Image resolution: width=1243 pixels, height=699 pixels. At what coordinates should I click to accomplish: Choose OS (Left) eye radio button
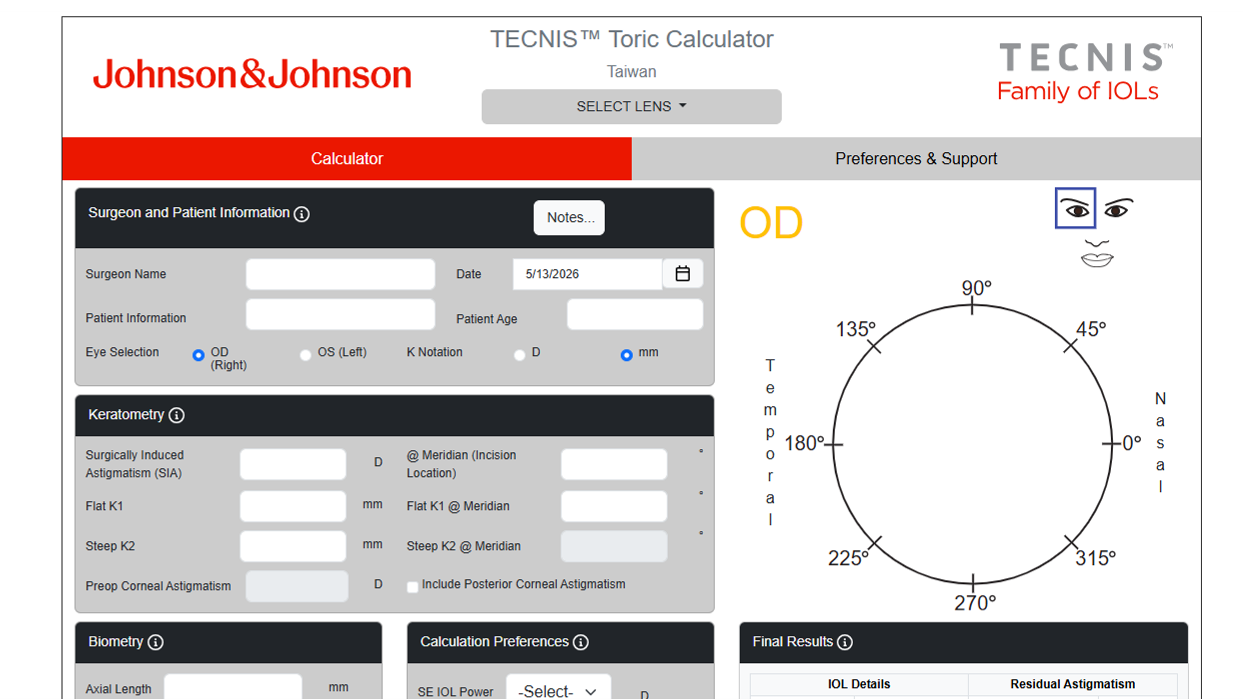(306, 355)
